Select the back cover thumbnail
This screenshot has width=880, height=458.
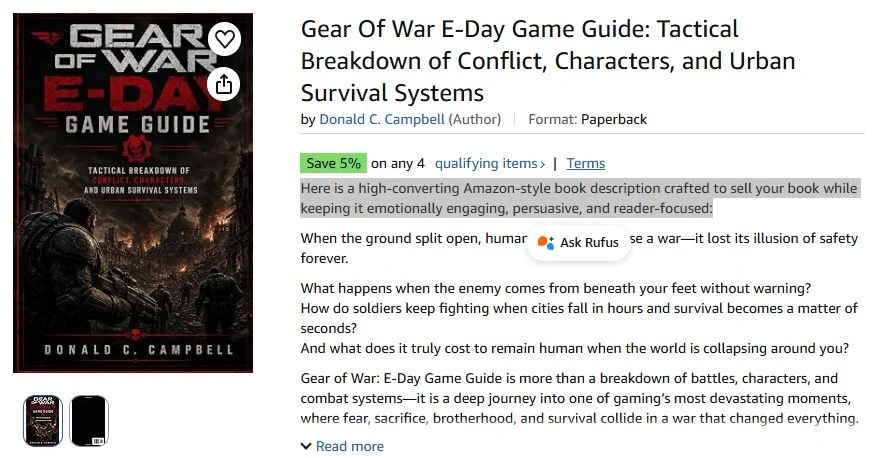click(89, 421)
